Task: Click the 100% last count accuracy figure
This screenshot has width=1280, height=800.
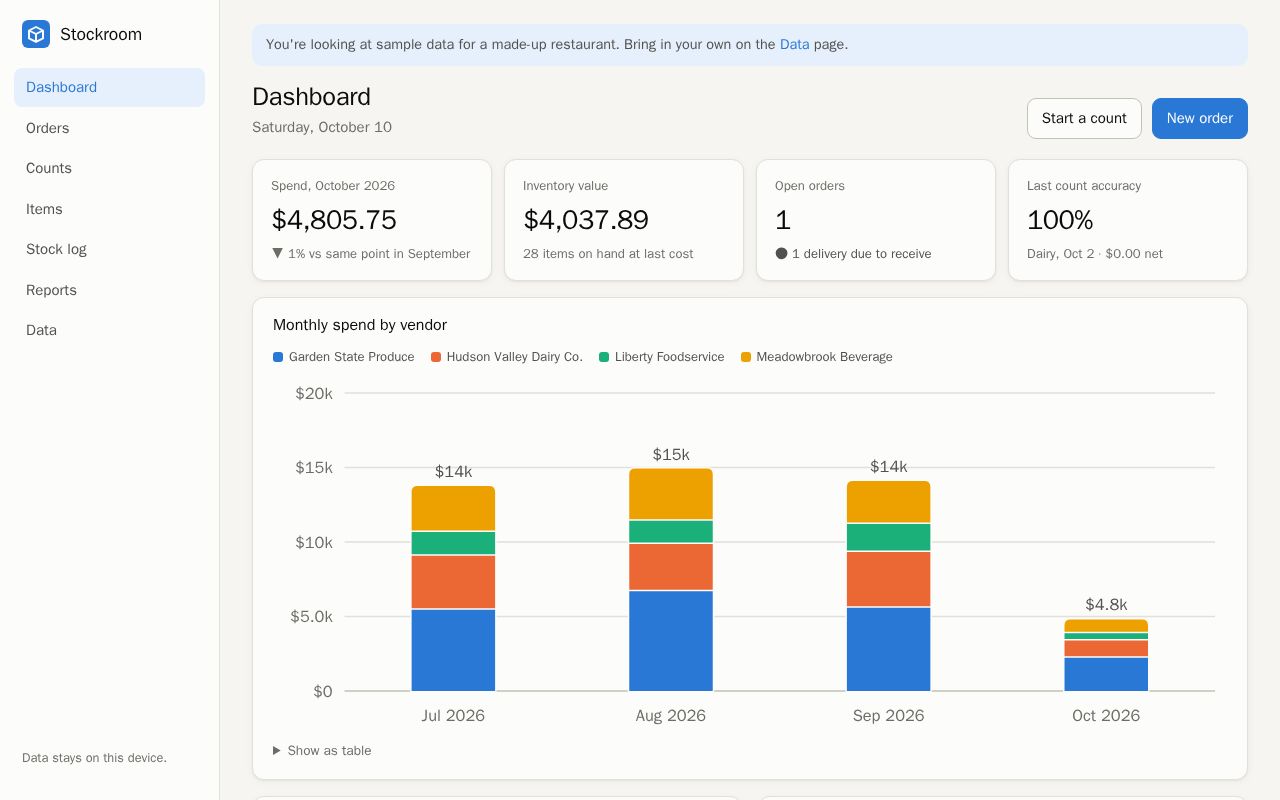Action: coord(1060,220)
